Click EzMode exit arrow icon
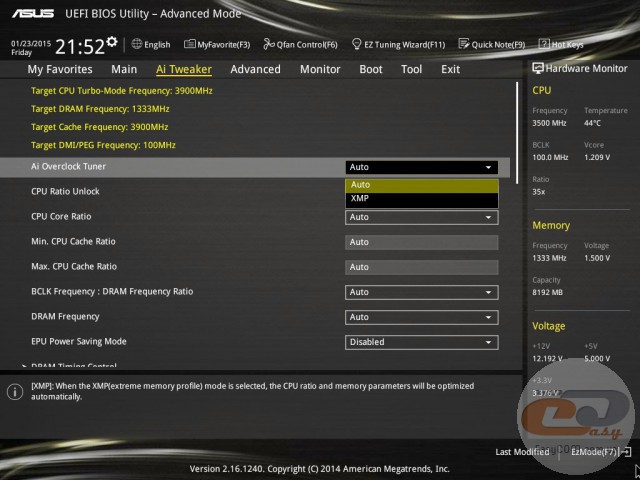The height and width of the screenshot is (480, 640). tap(626, 451)
